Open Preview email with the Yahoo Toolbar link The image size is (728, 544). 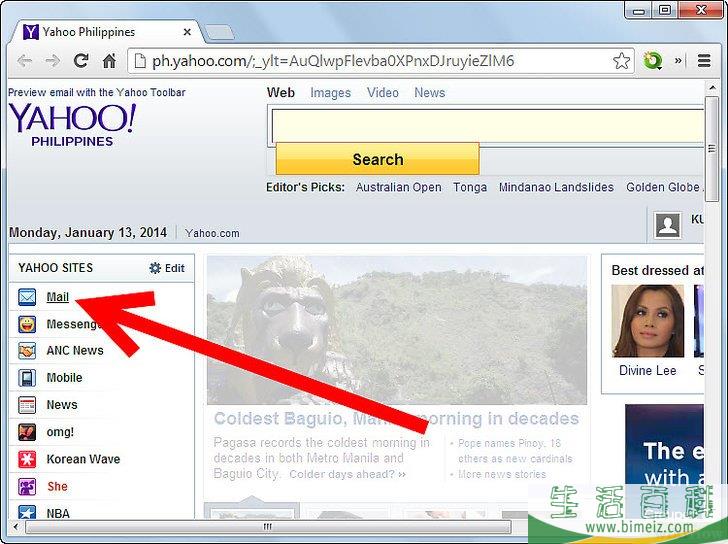click(x=97, y=92)
